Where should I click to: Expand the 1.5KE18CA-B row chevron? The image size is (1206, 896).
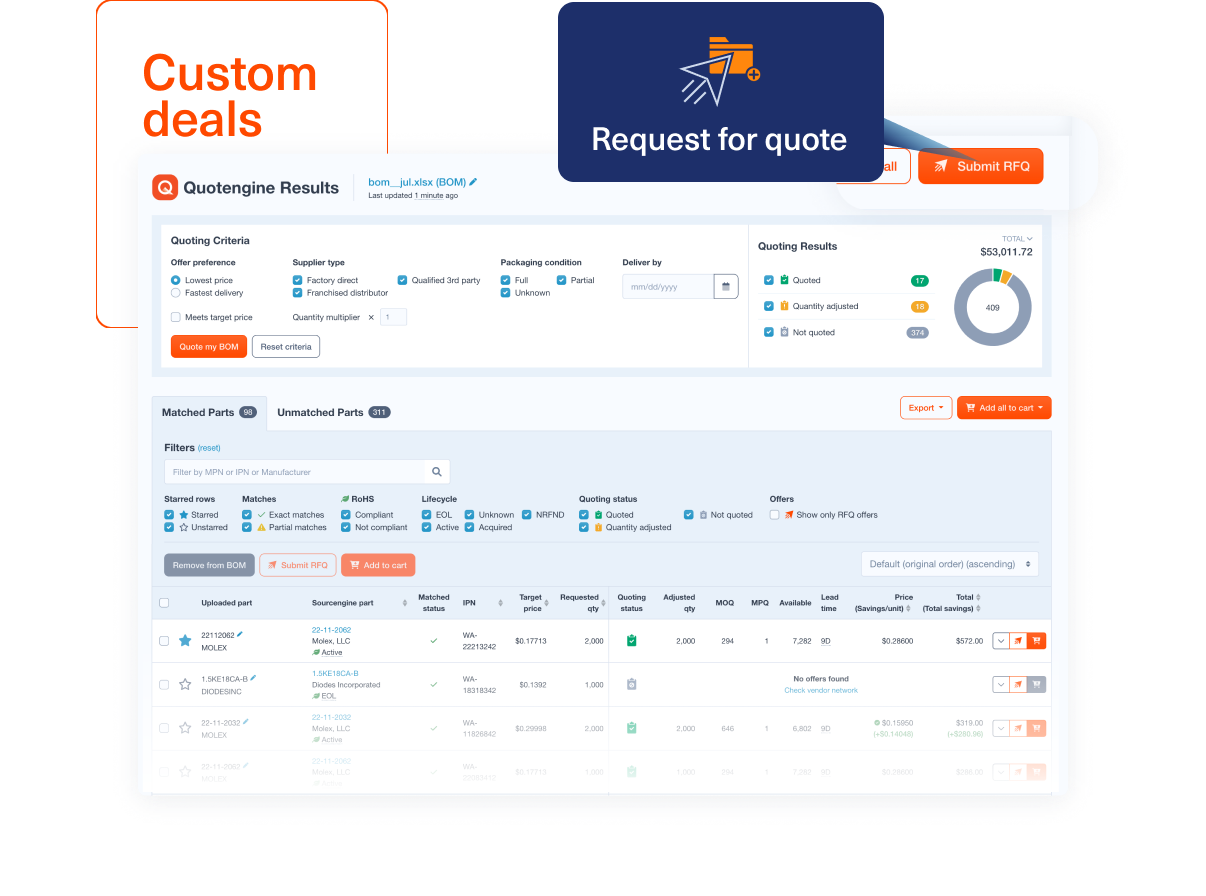[x=1001, y=685]
